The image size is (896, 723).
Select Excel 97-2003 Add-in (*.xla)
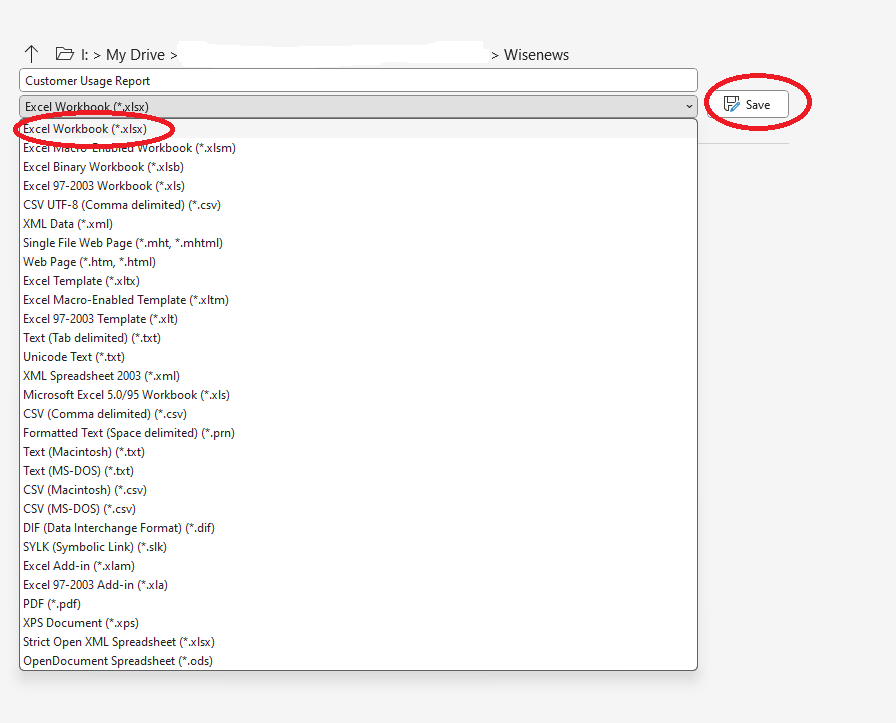point(358,584)
